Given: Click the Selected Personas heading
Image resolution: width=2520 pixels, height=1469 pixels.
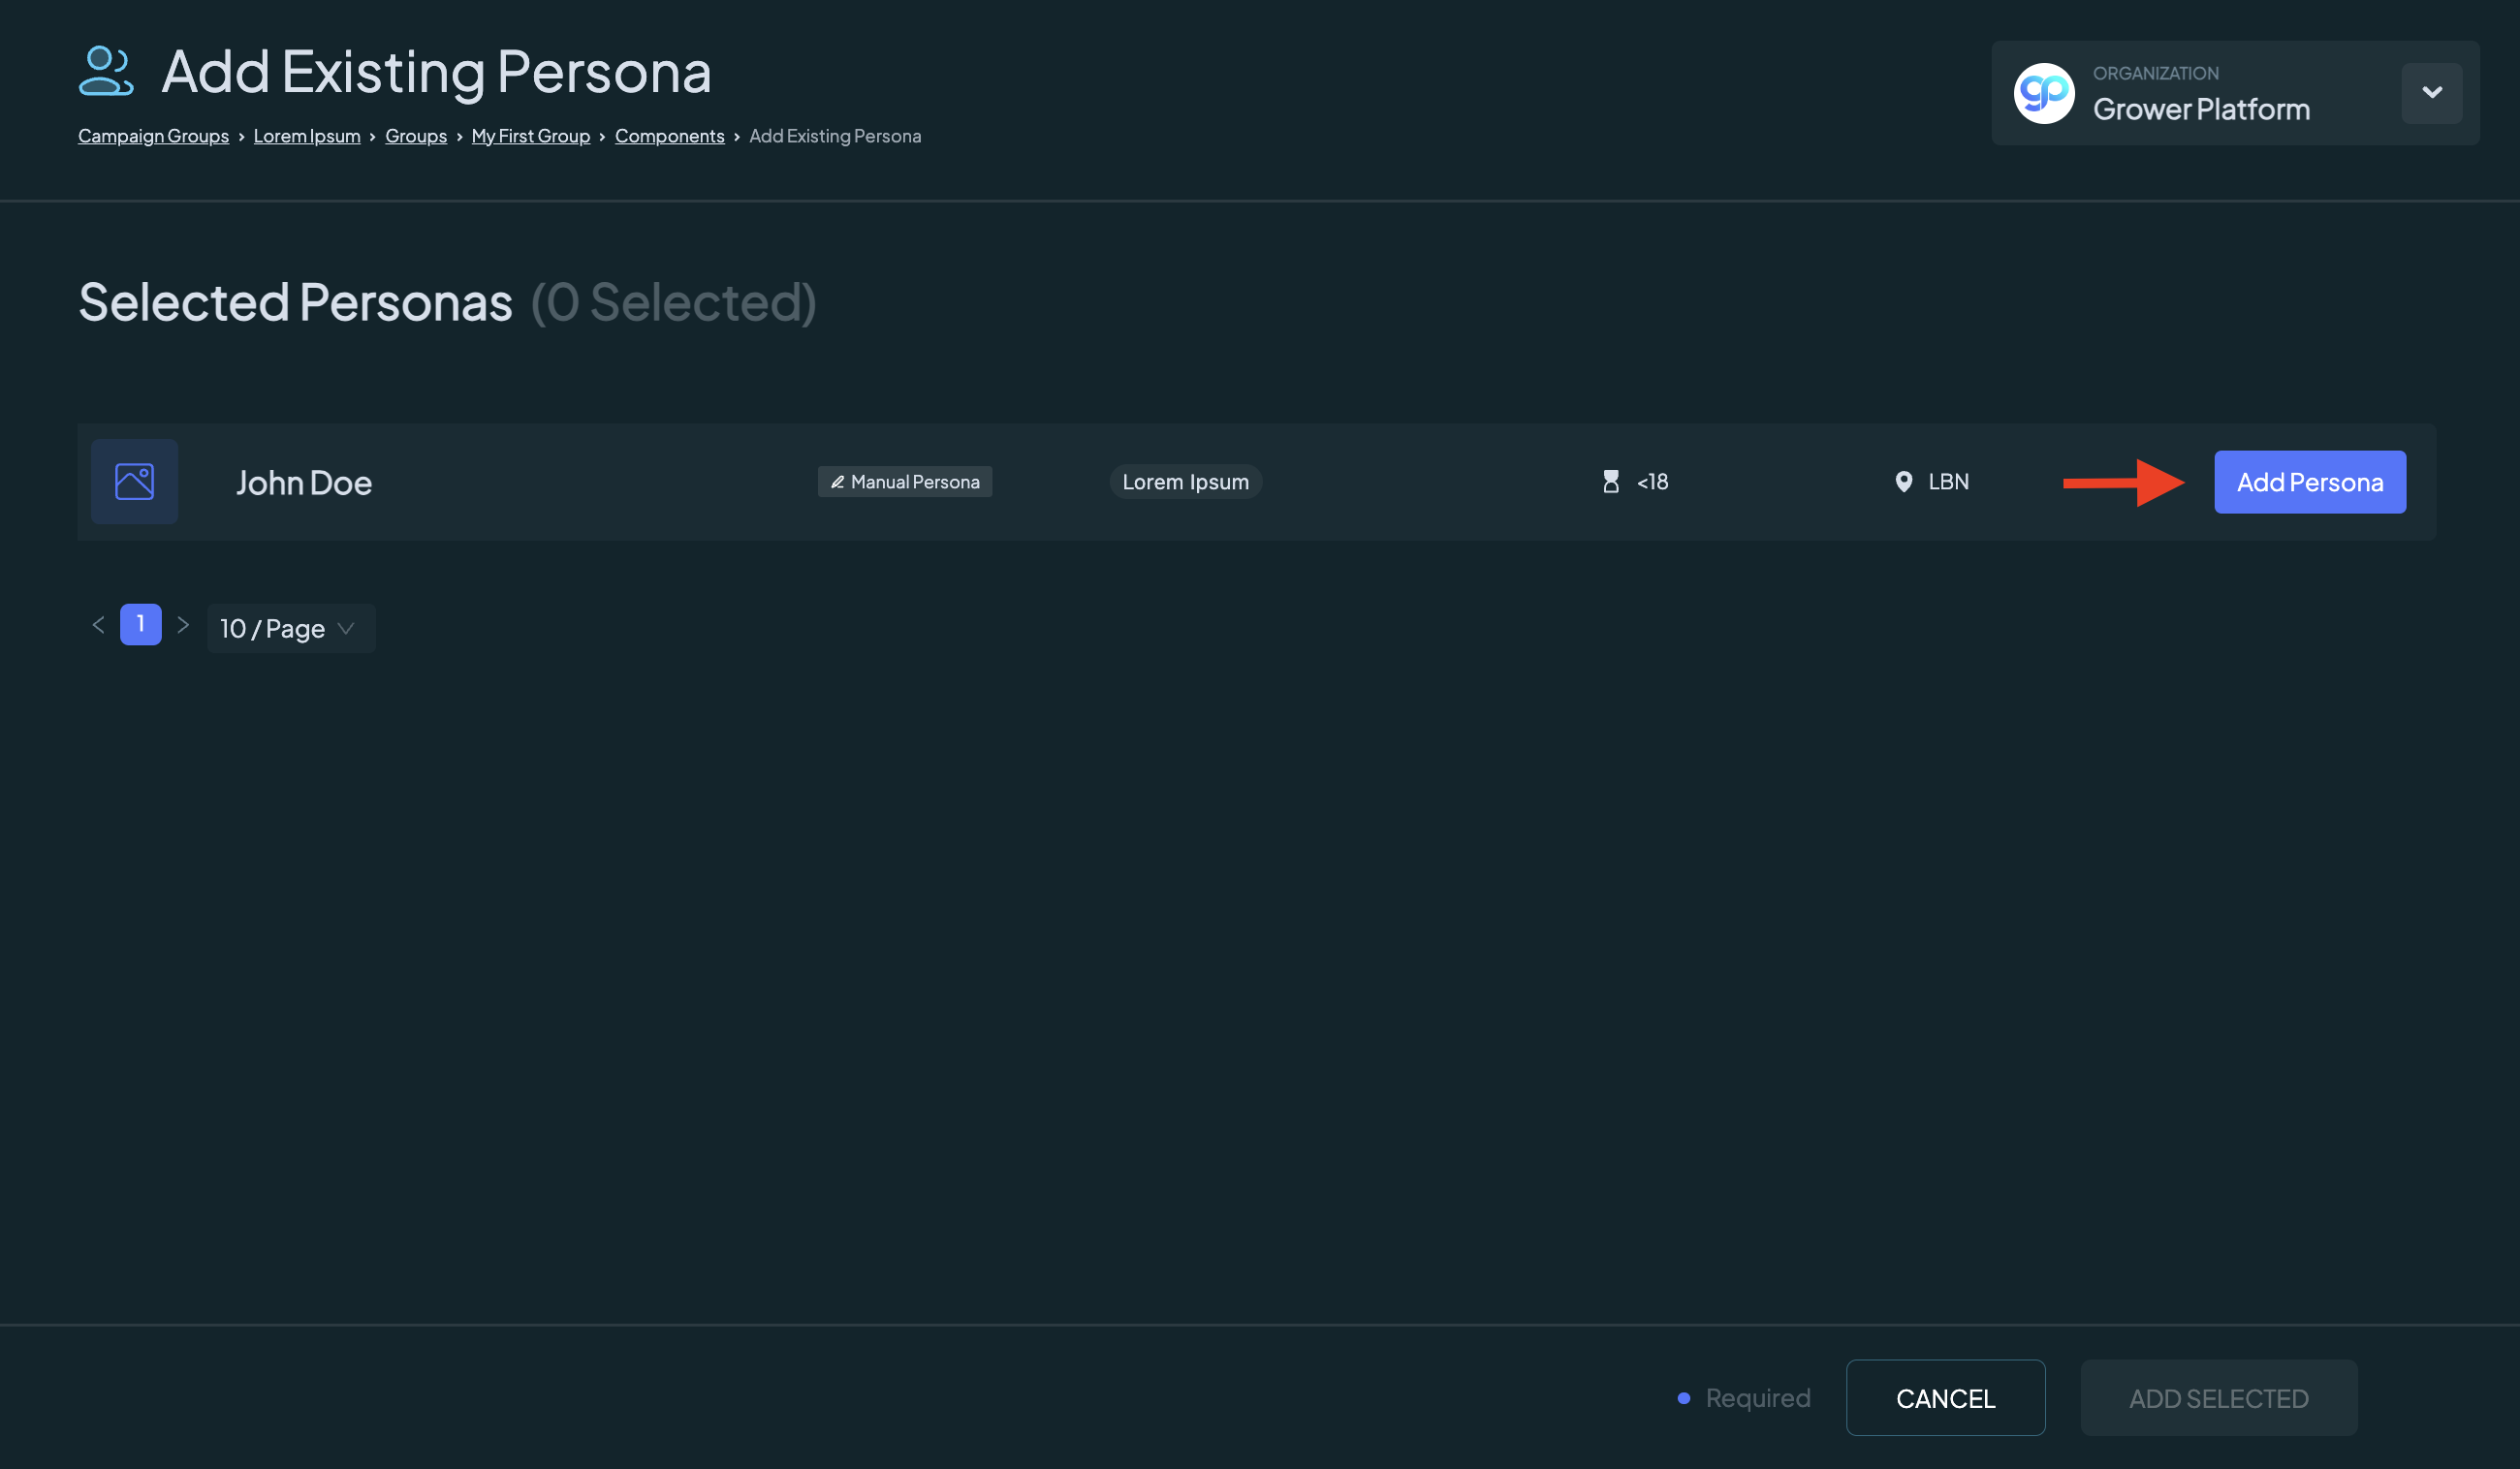Looking at the screenshot, I should (296, 302).
